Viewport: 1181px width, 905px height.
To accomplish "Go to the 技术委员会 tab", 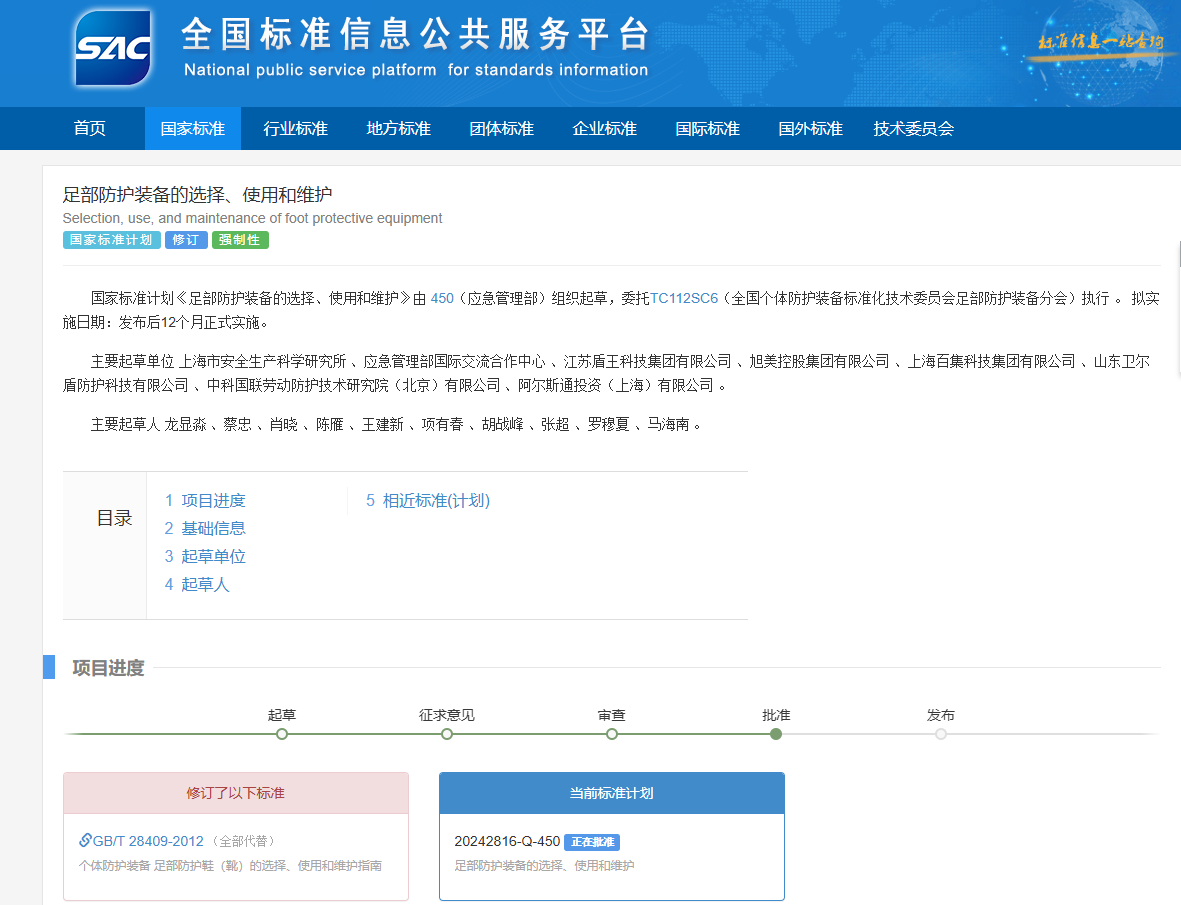I will pos(914,129).
